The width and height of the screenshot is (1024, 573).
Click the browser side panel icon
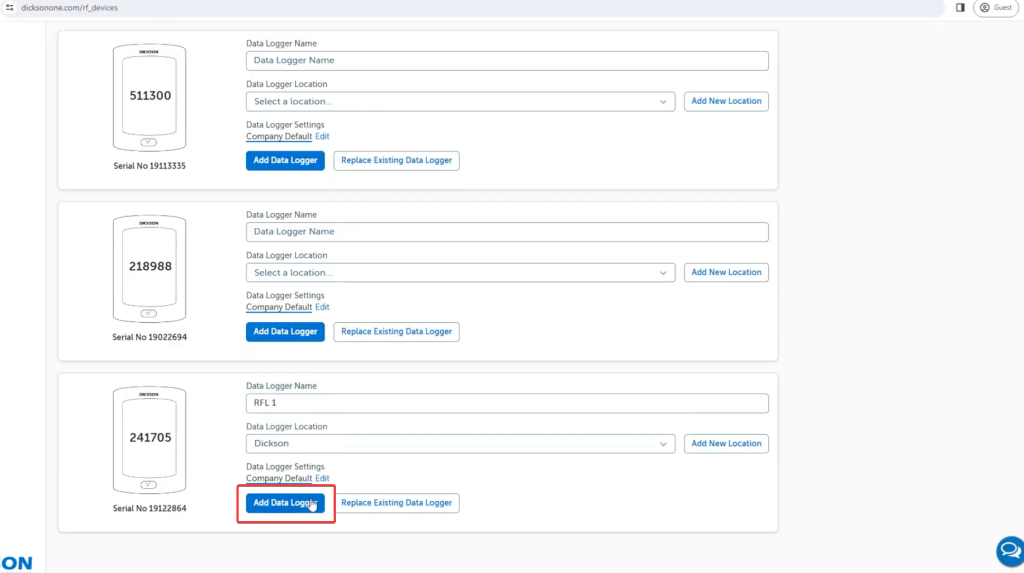pyautogui.click(x=960, y=7)
